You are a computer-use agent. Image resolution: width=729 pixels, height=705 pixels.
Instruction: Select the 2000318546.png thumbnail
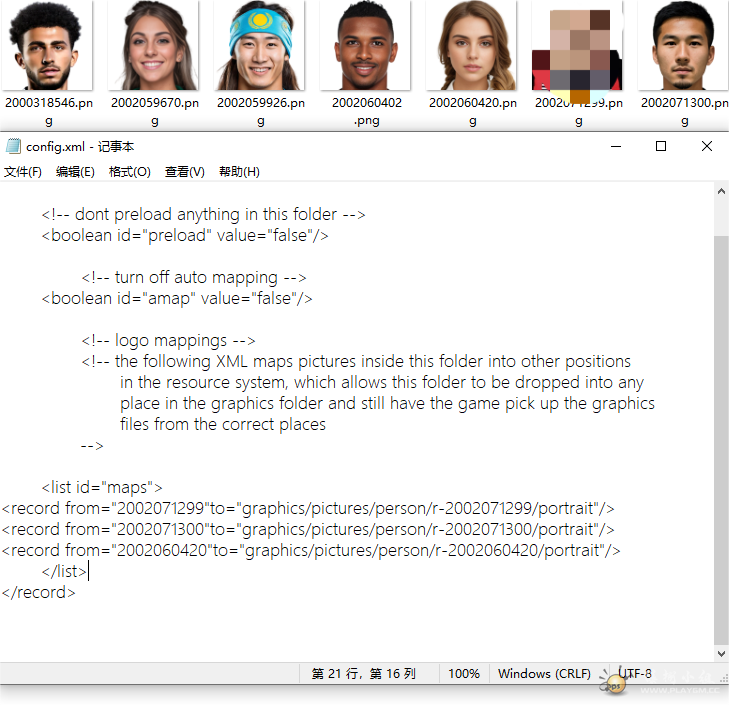(46, 46)
